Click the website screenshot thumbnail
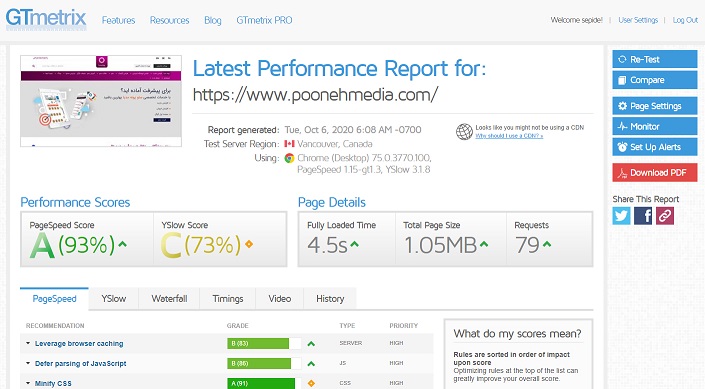Image resolution: width=705 pixels, height=389 pixels. click(x=101, y=101)
